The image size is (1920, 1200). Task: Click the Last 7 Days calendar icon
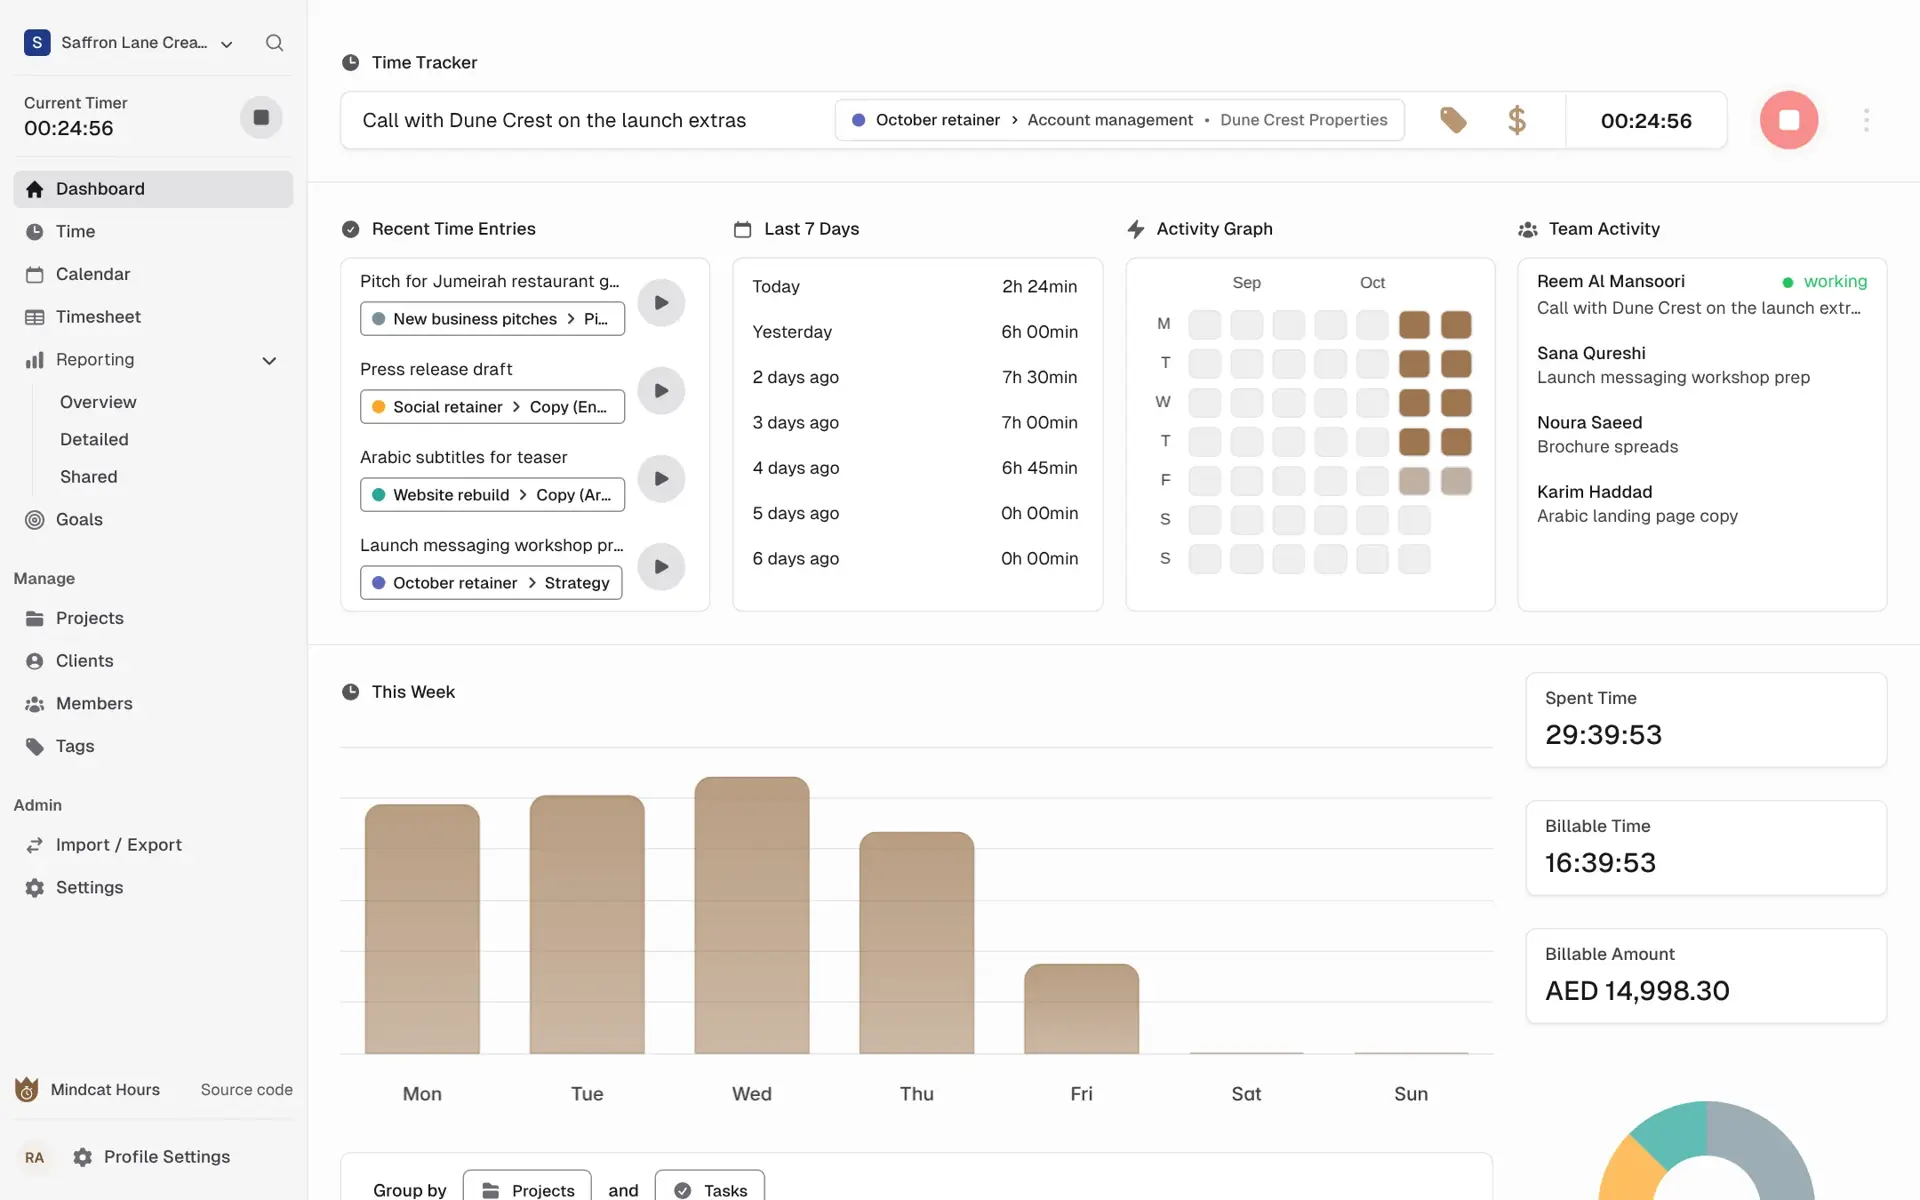[742, 230]
